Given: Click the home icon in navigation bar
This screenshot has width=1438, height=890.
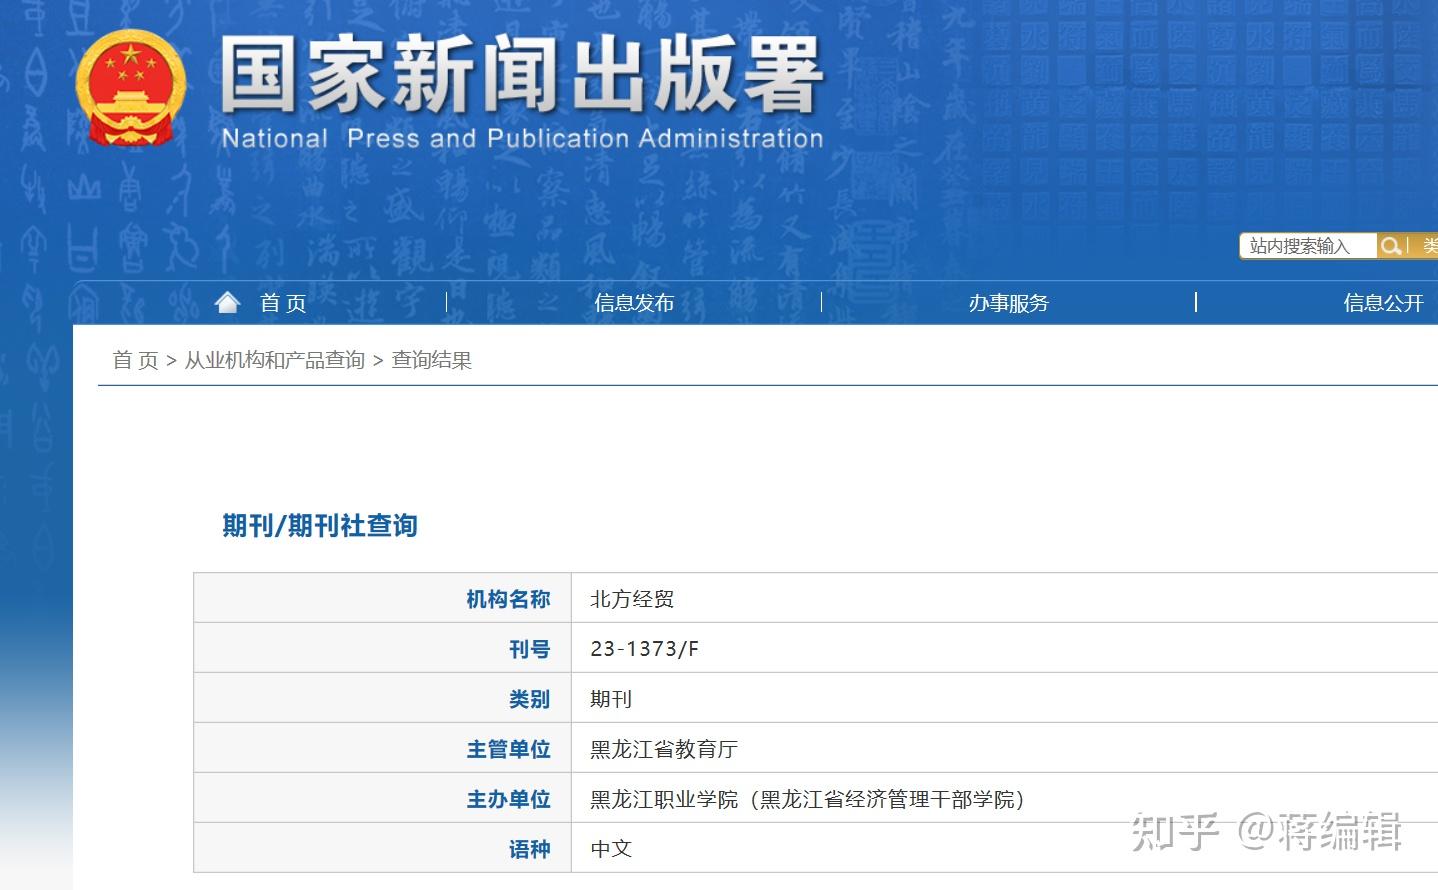Looking at the screenshot, I should point(228,302).
